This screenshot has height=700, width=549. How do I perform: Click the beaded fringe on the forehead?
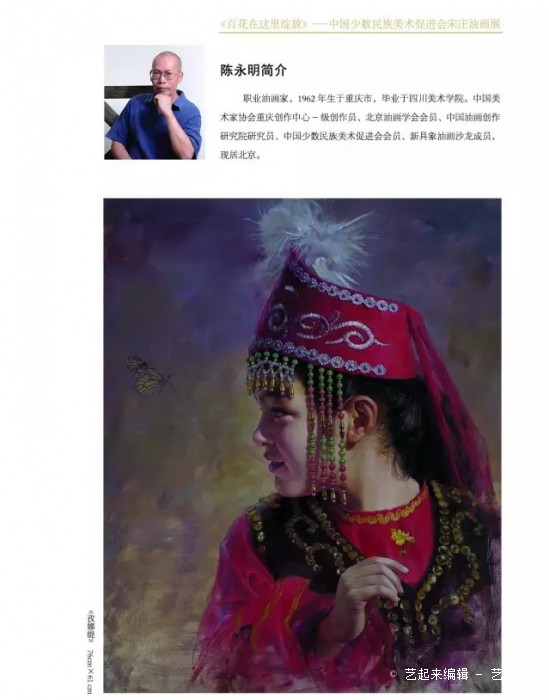tap(271, 374)
